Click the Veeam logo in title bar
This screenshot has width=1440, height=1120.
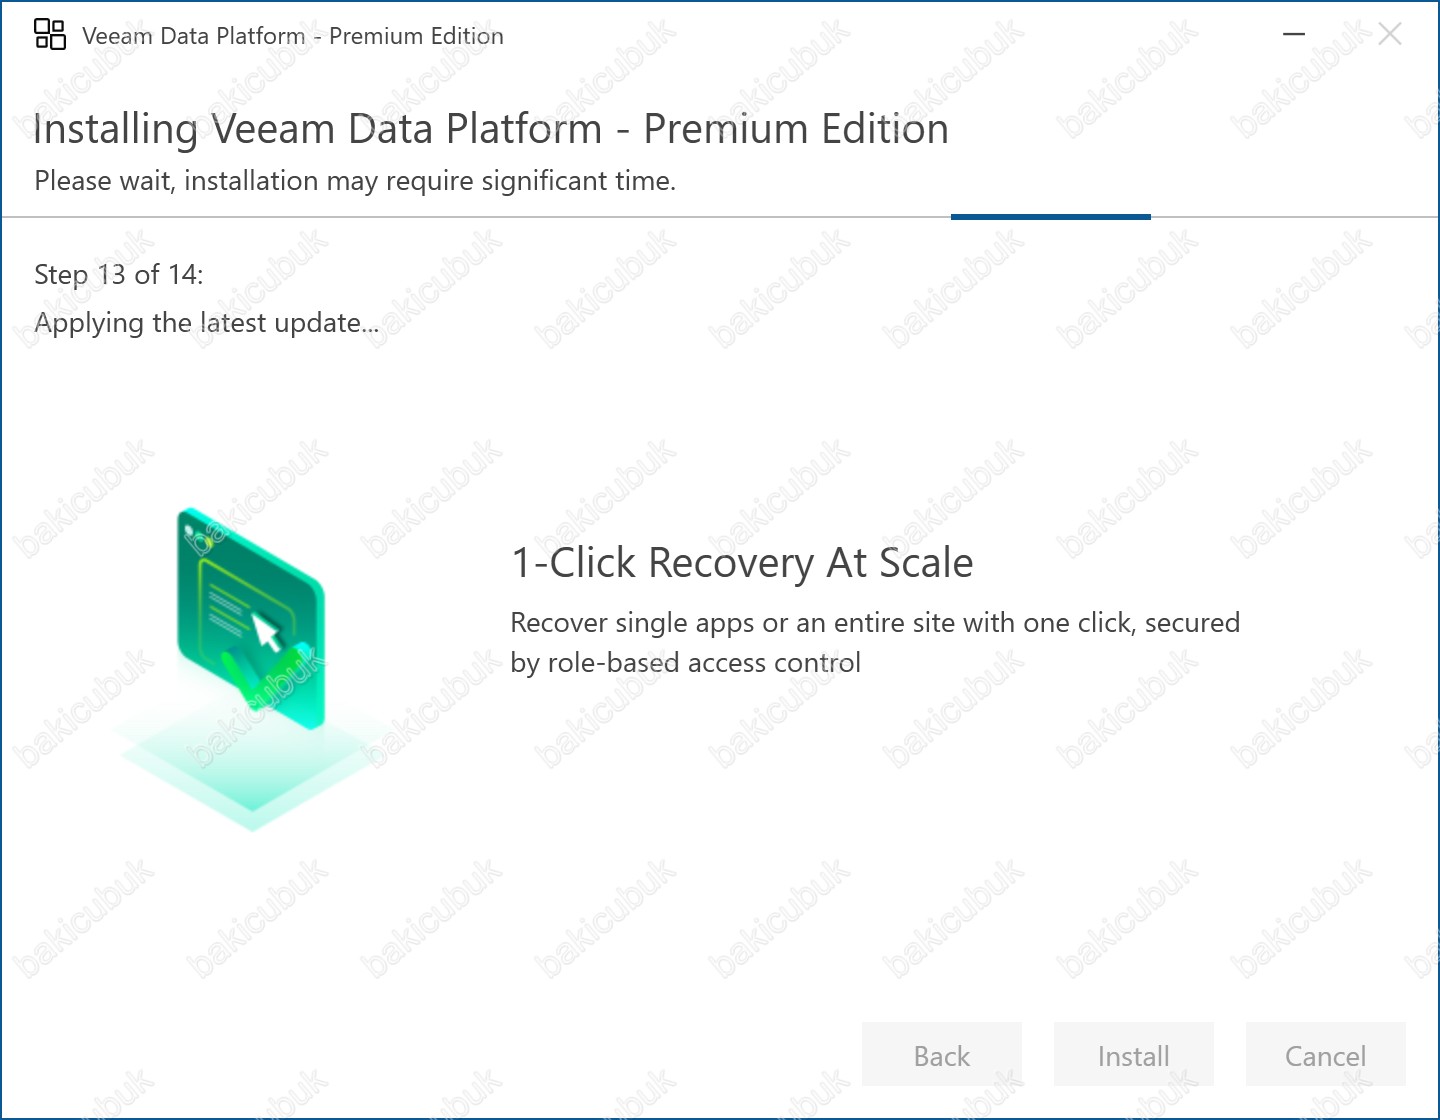tap(50, 35)
